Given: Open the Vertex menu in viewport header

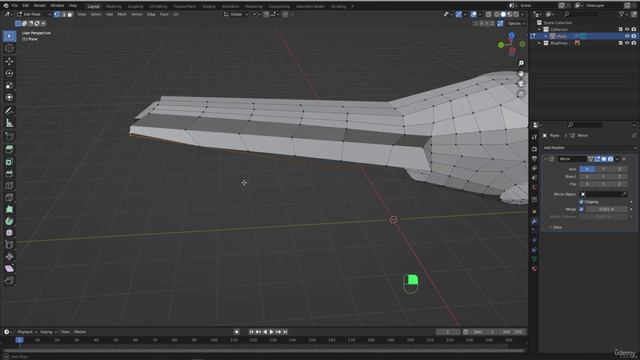Looking at the screenshot, I should [x=137, y=14].
